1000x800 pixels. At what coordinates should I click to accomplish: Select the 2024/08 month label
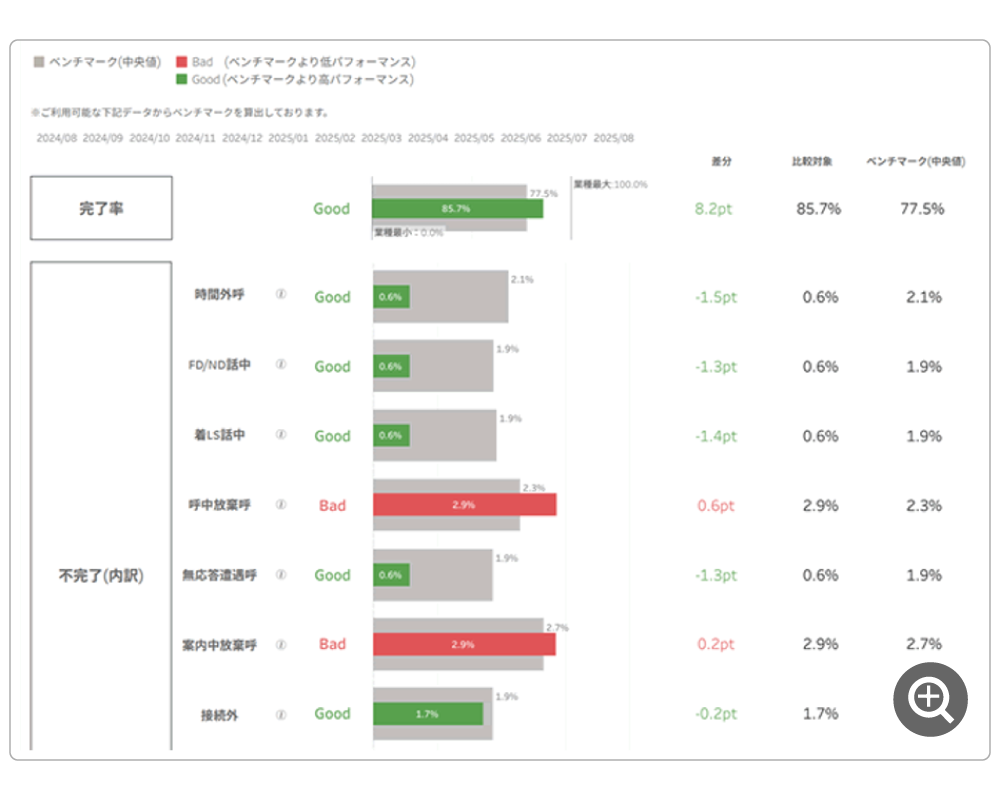click(57, 139)
